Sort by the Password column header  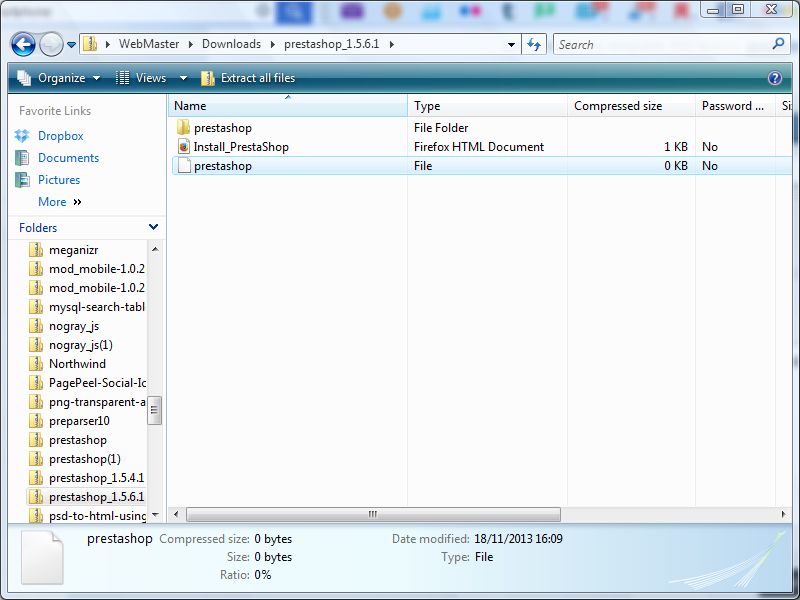tap(735, 106)
